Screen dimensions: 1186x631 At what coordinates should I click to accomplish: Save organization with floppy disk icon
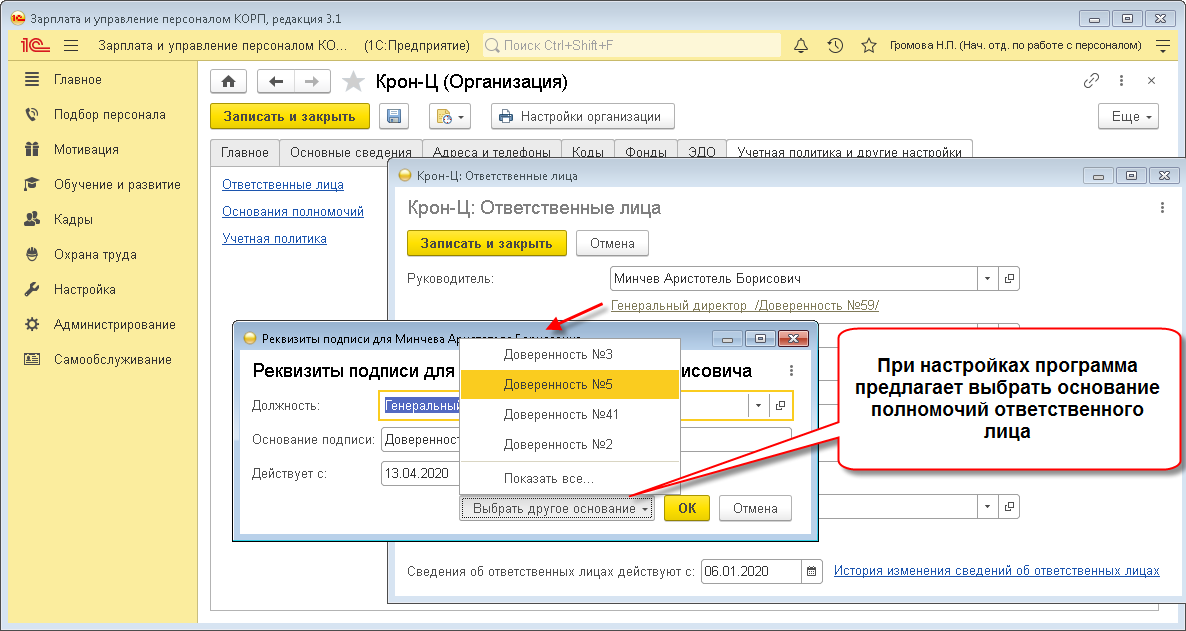point(393,117)
